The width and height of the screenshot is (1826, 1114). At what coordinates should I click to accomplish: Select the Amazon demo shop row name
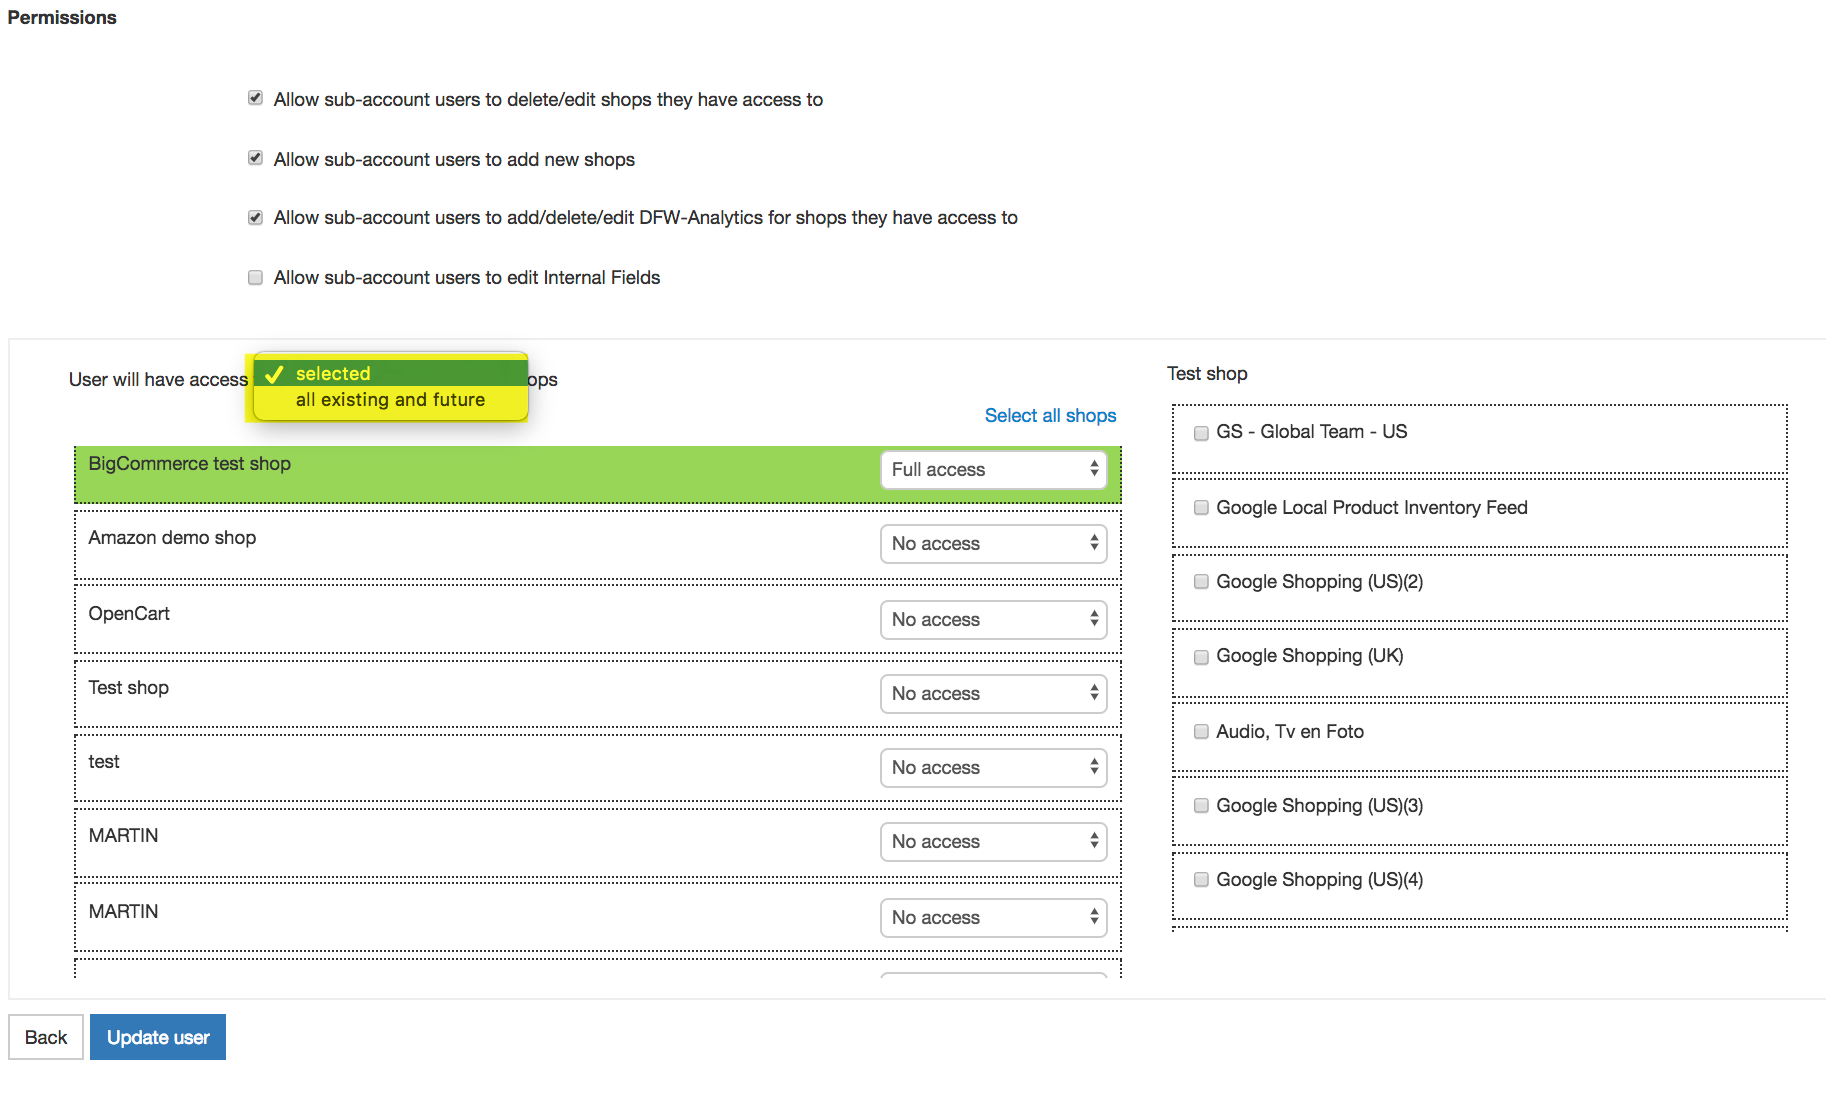coord(172,538)
